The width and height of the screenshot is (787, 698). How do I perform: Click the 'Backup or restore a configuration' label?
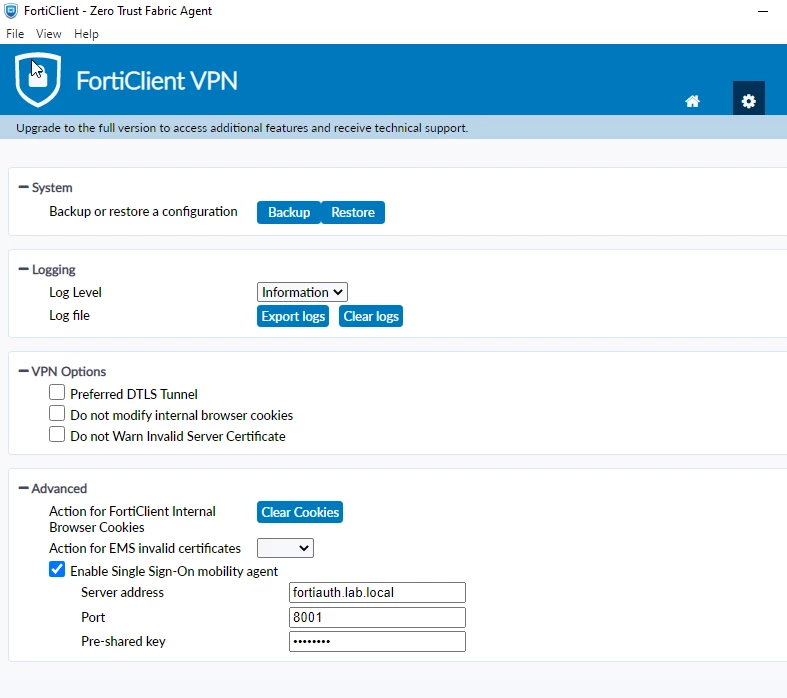point(143,212)
